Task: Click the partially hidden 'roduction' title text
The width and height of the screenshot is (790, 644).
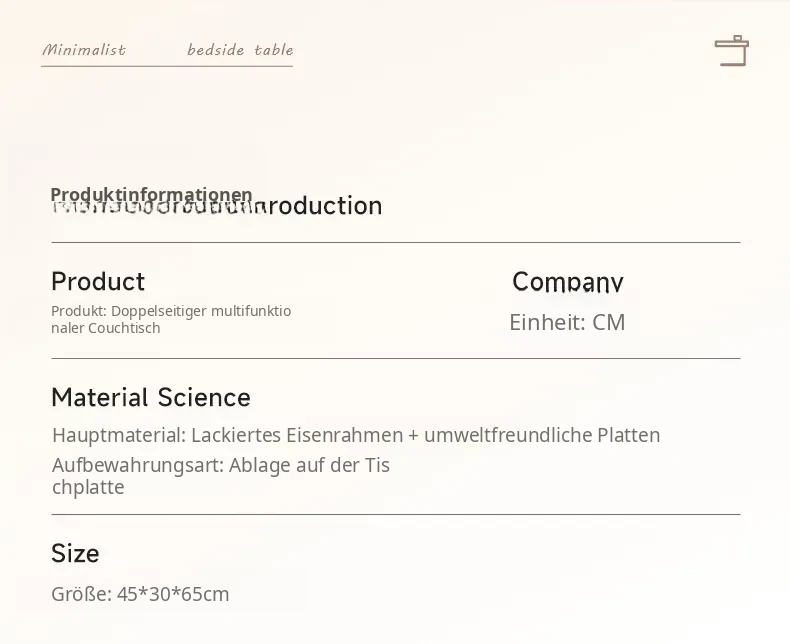Action: [x=323, y=206]
